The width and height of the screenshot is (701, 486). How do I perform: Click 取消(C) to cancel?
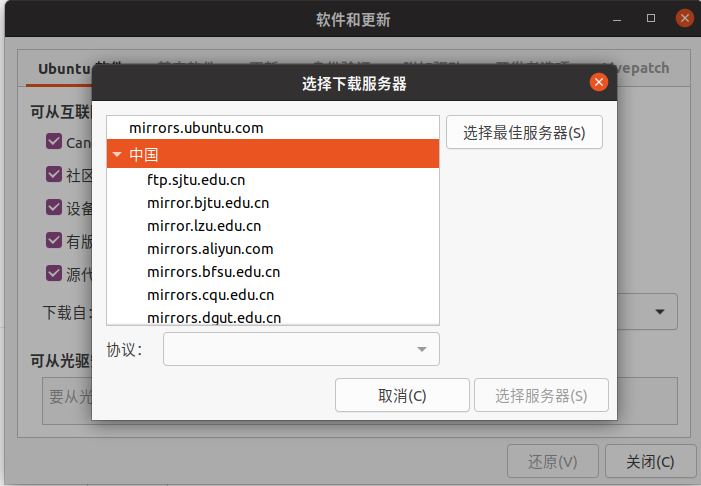[x=402, y=395]
